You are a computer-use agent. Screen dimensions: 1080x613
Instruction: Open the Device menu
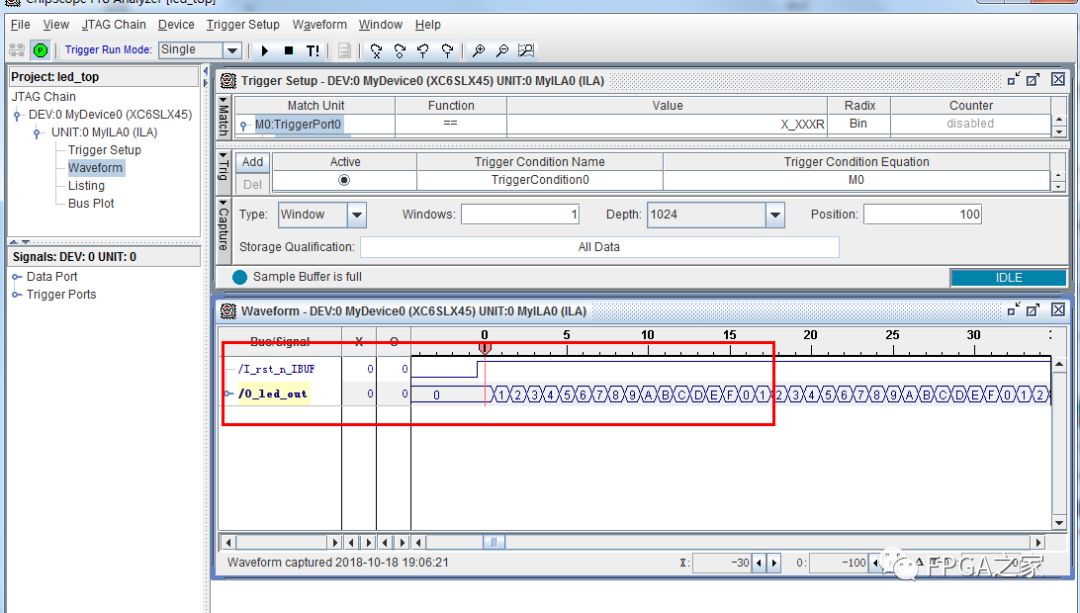(x=176, y=25)
